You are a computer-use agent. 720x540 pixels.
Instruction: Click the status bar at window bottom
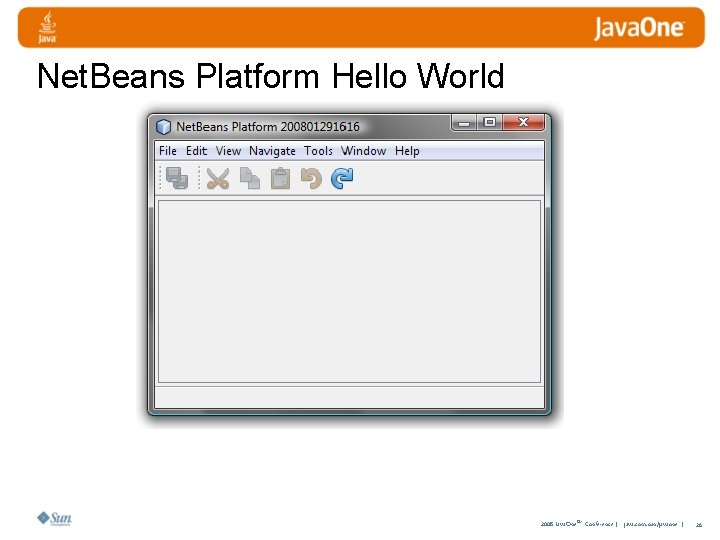point(349,397)
